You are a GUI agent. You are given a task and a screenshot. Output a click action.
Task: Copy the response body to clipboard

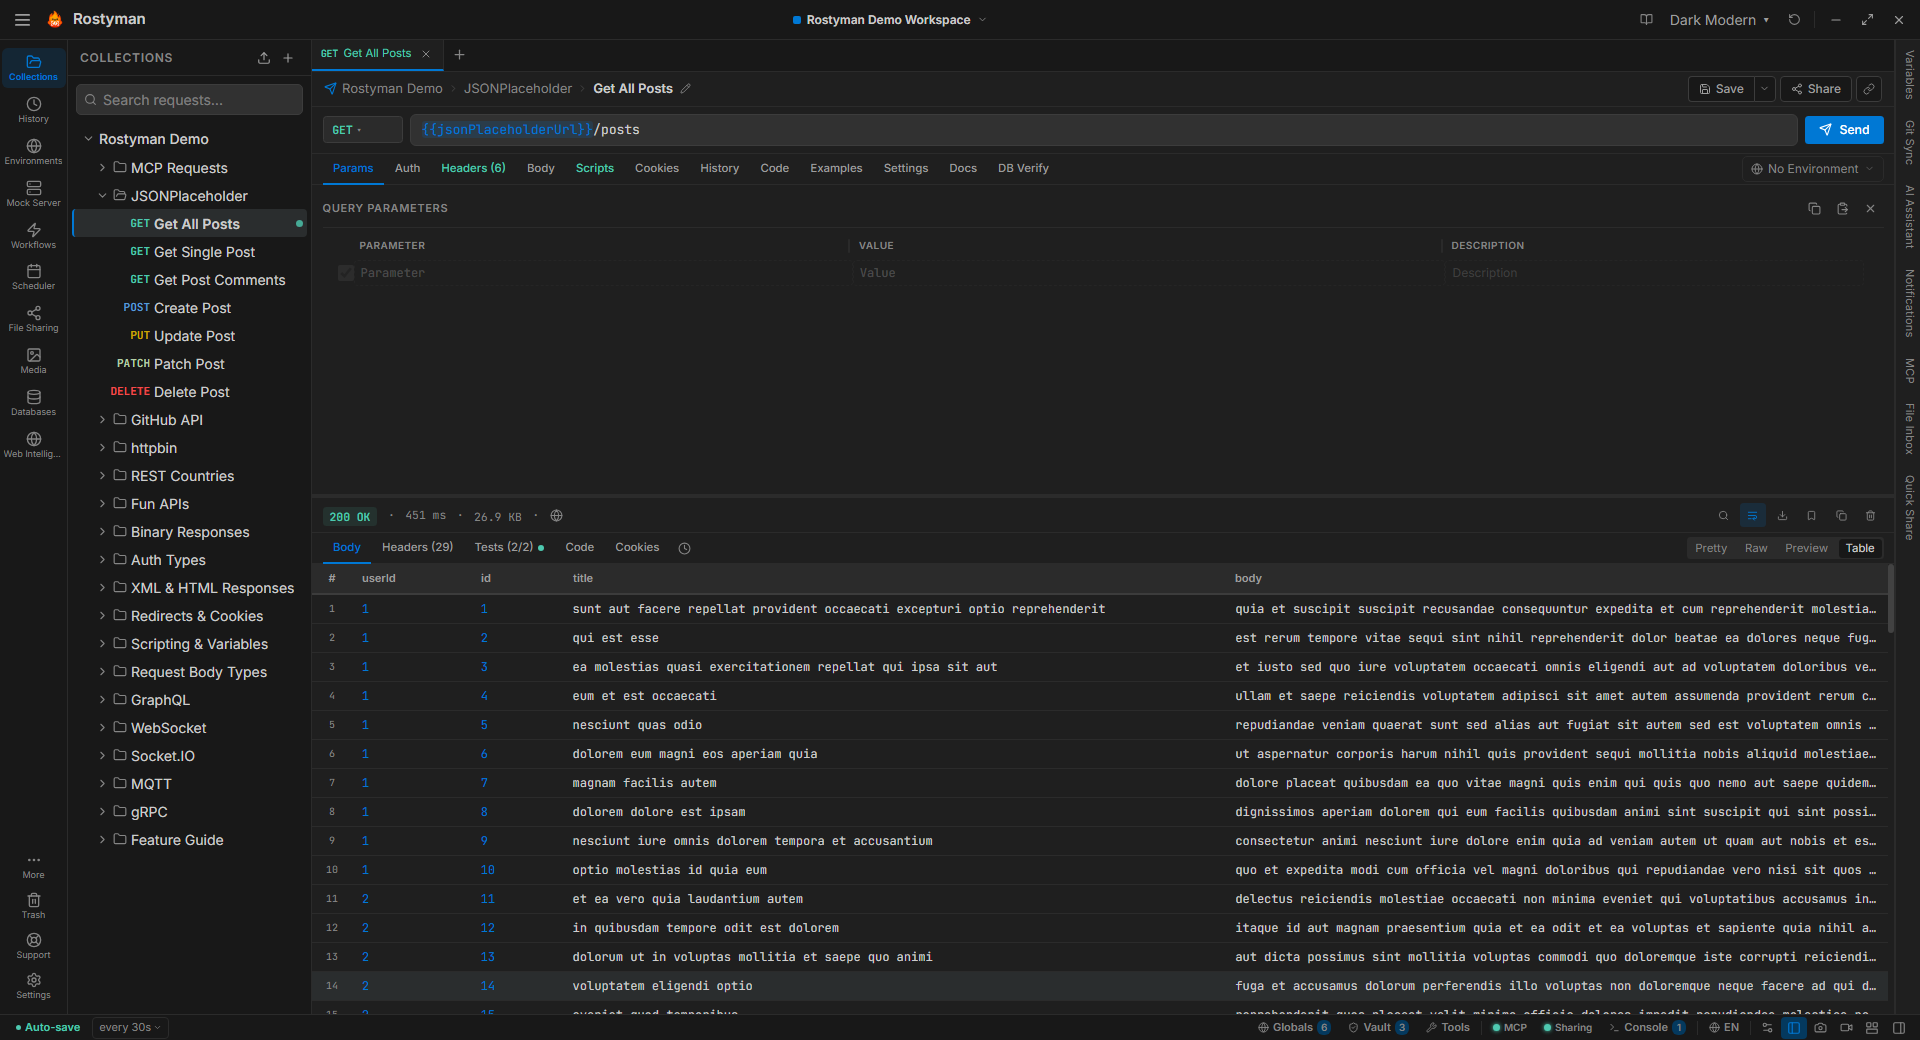click(1841, 516)
